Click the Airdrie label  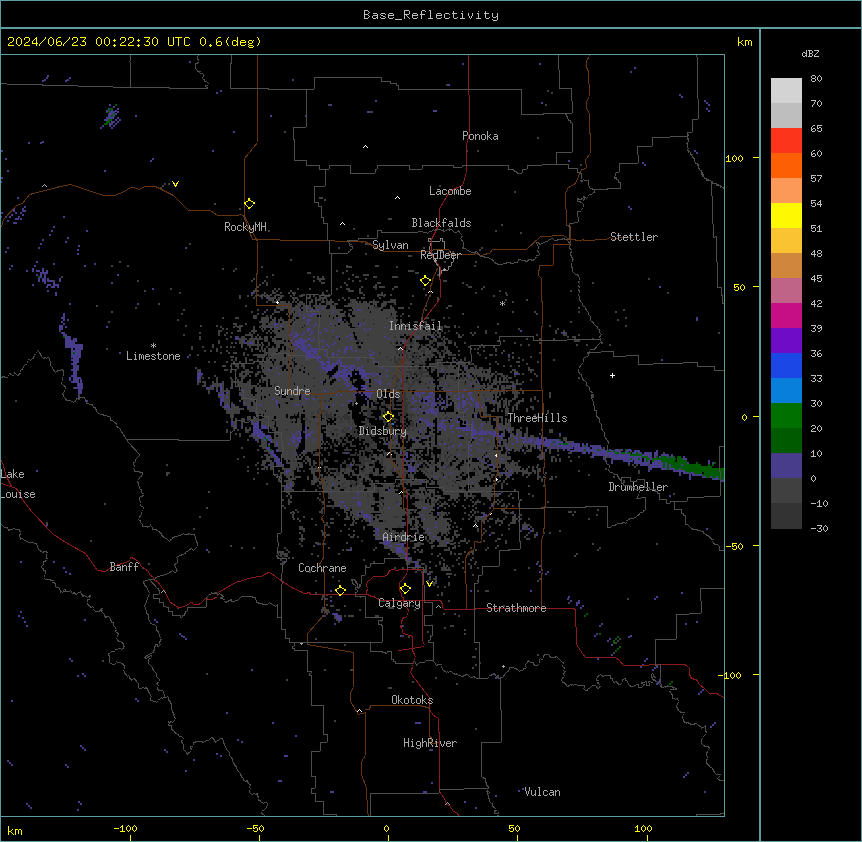pyautogui.click(x=403, y=537)
